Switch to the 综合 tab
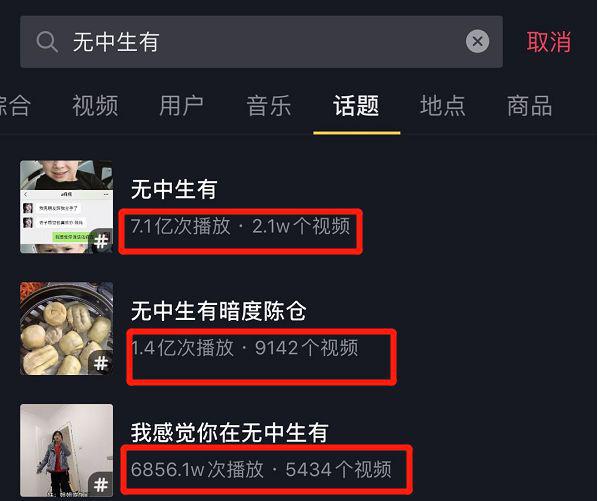 click(x=14, y=106)
